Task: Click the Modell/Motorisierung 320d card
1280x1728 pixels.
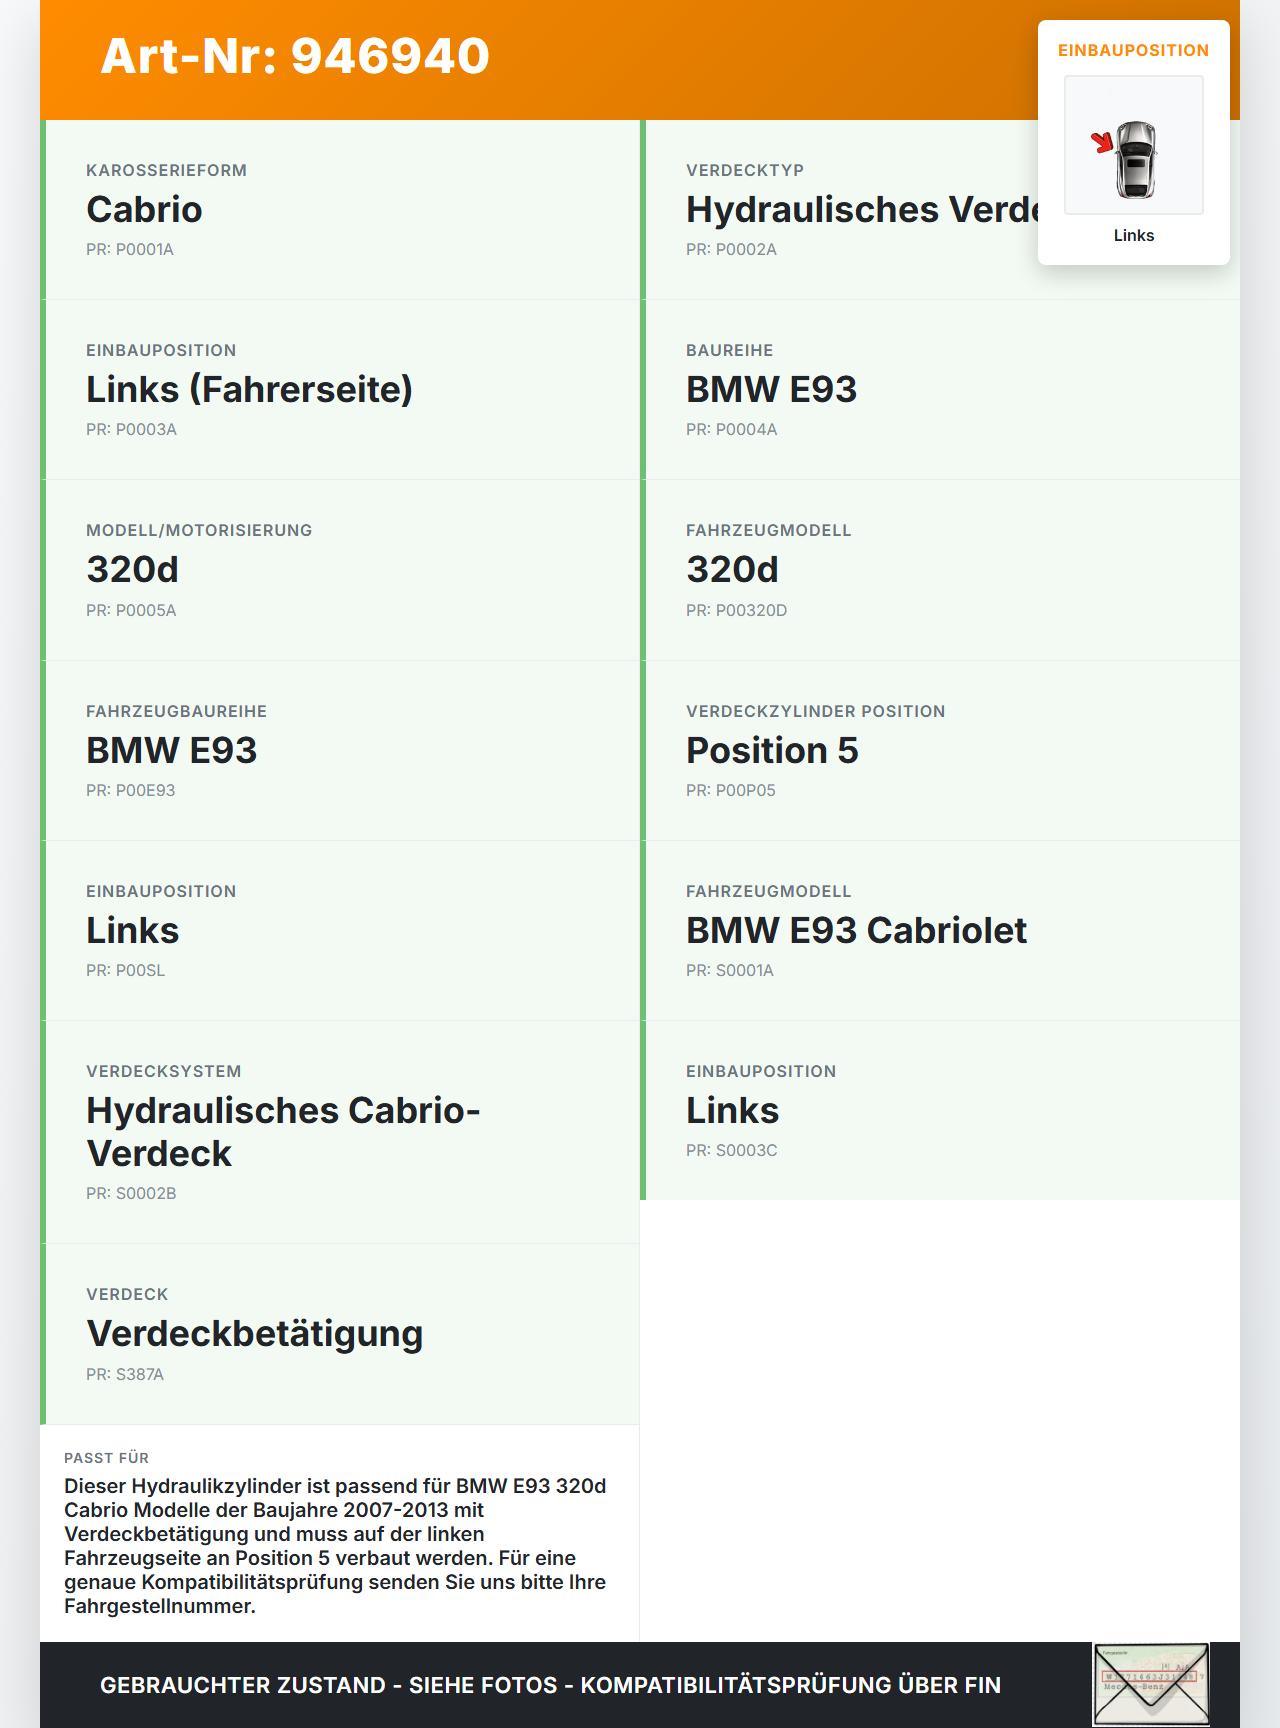Action: point(340,570)
